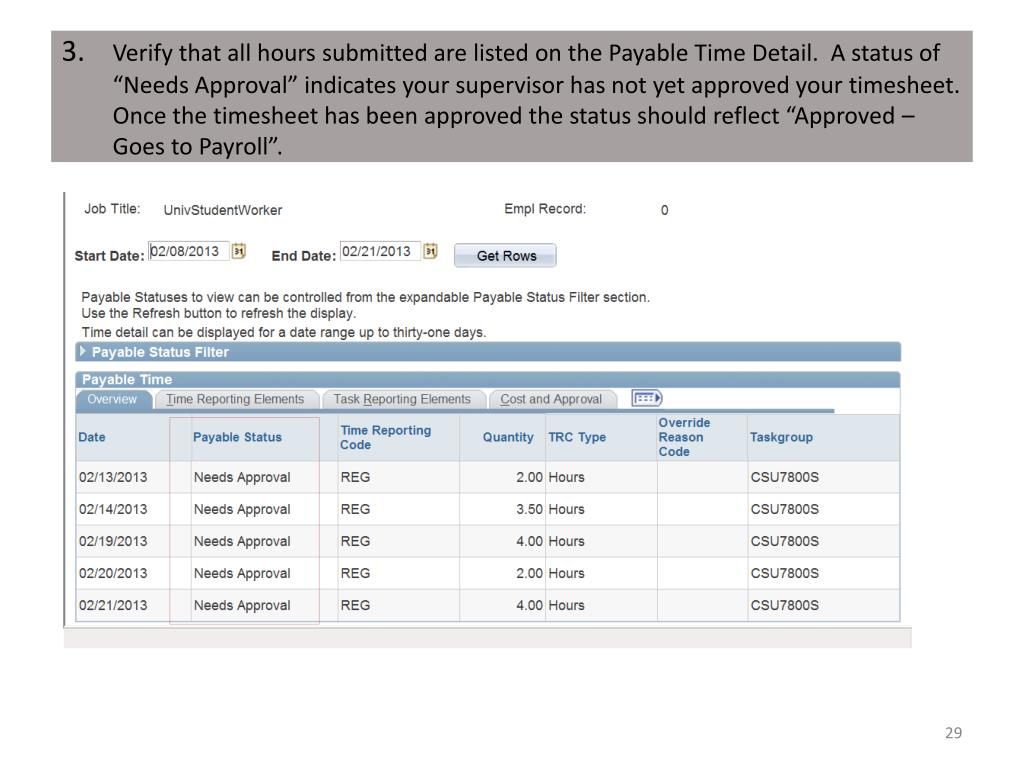Click the Empl Record value 0
Viewport: 1024px width, 768px height.
click(664, 210)
